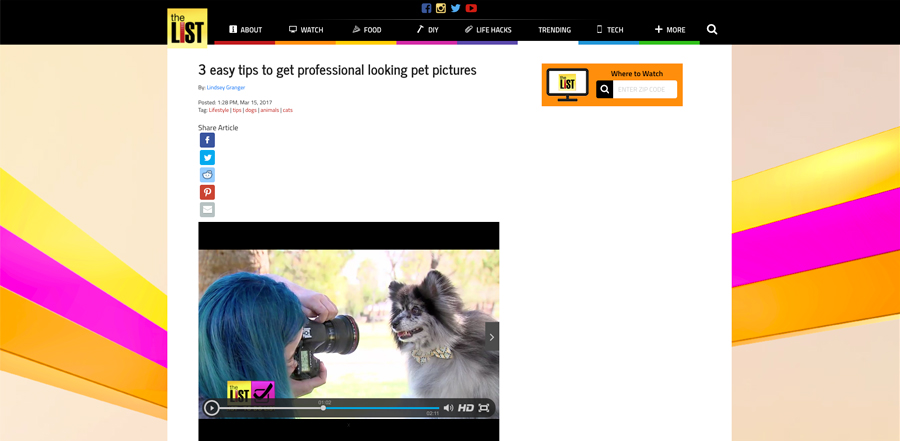900x441 pixels.
Task: Click the TV logo in Where to Watch
Action: point(567,84)
